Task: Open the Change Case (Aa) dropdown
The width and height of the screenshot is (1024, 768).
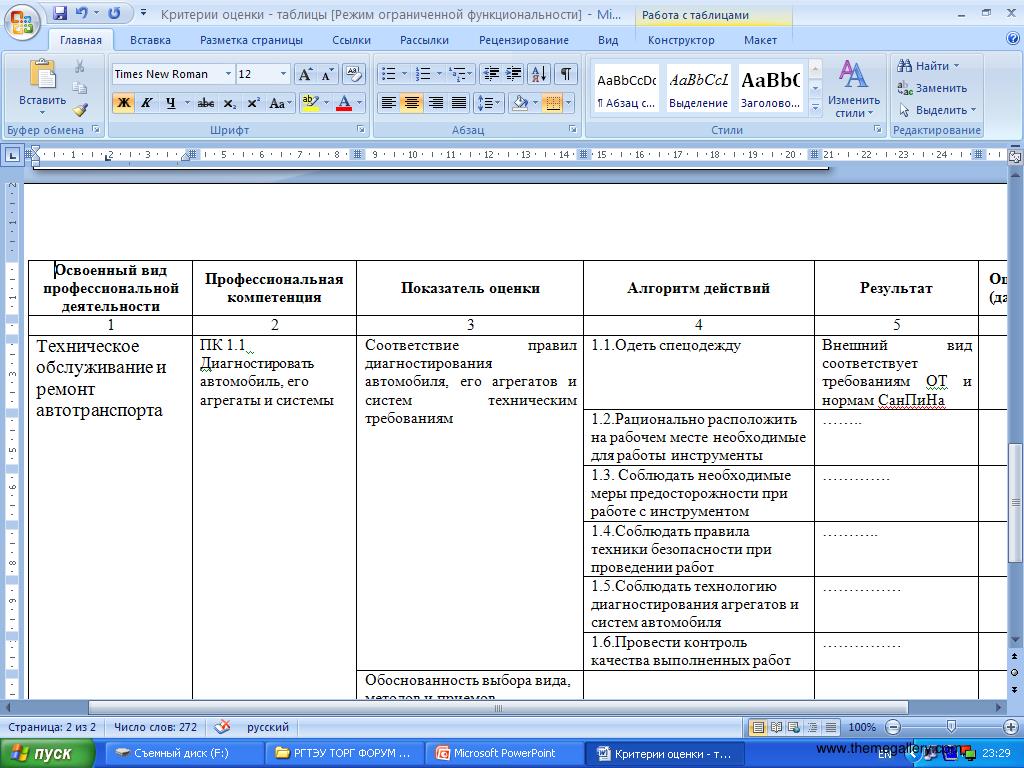Action: click(x=280, y=103)
